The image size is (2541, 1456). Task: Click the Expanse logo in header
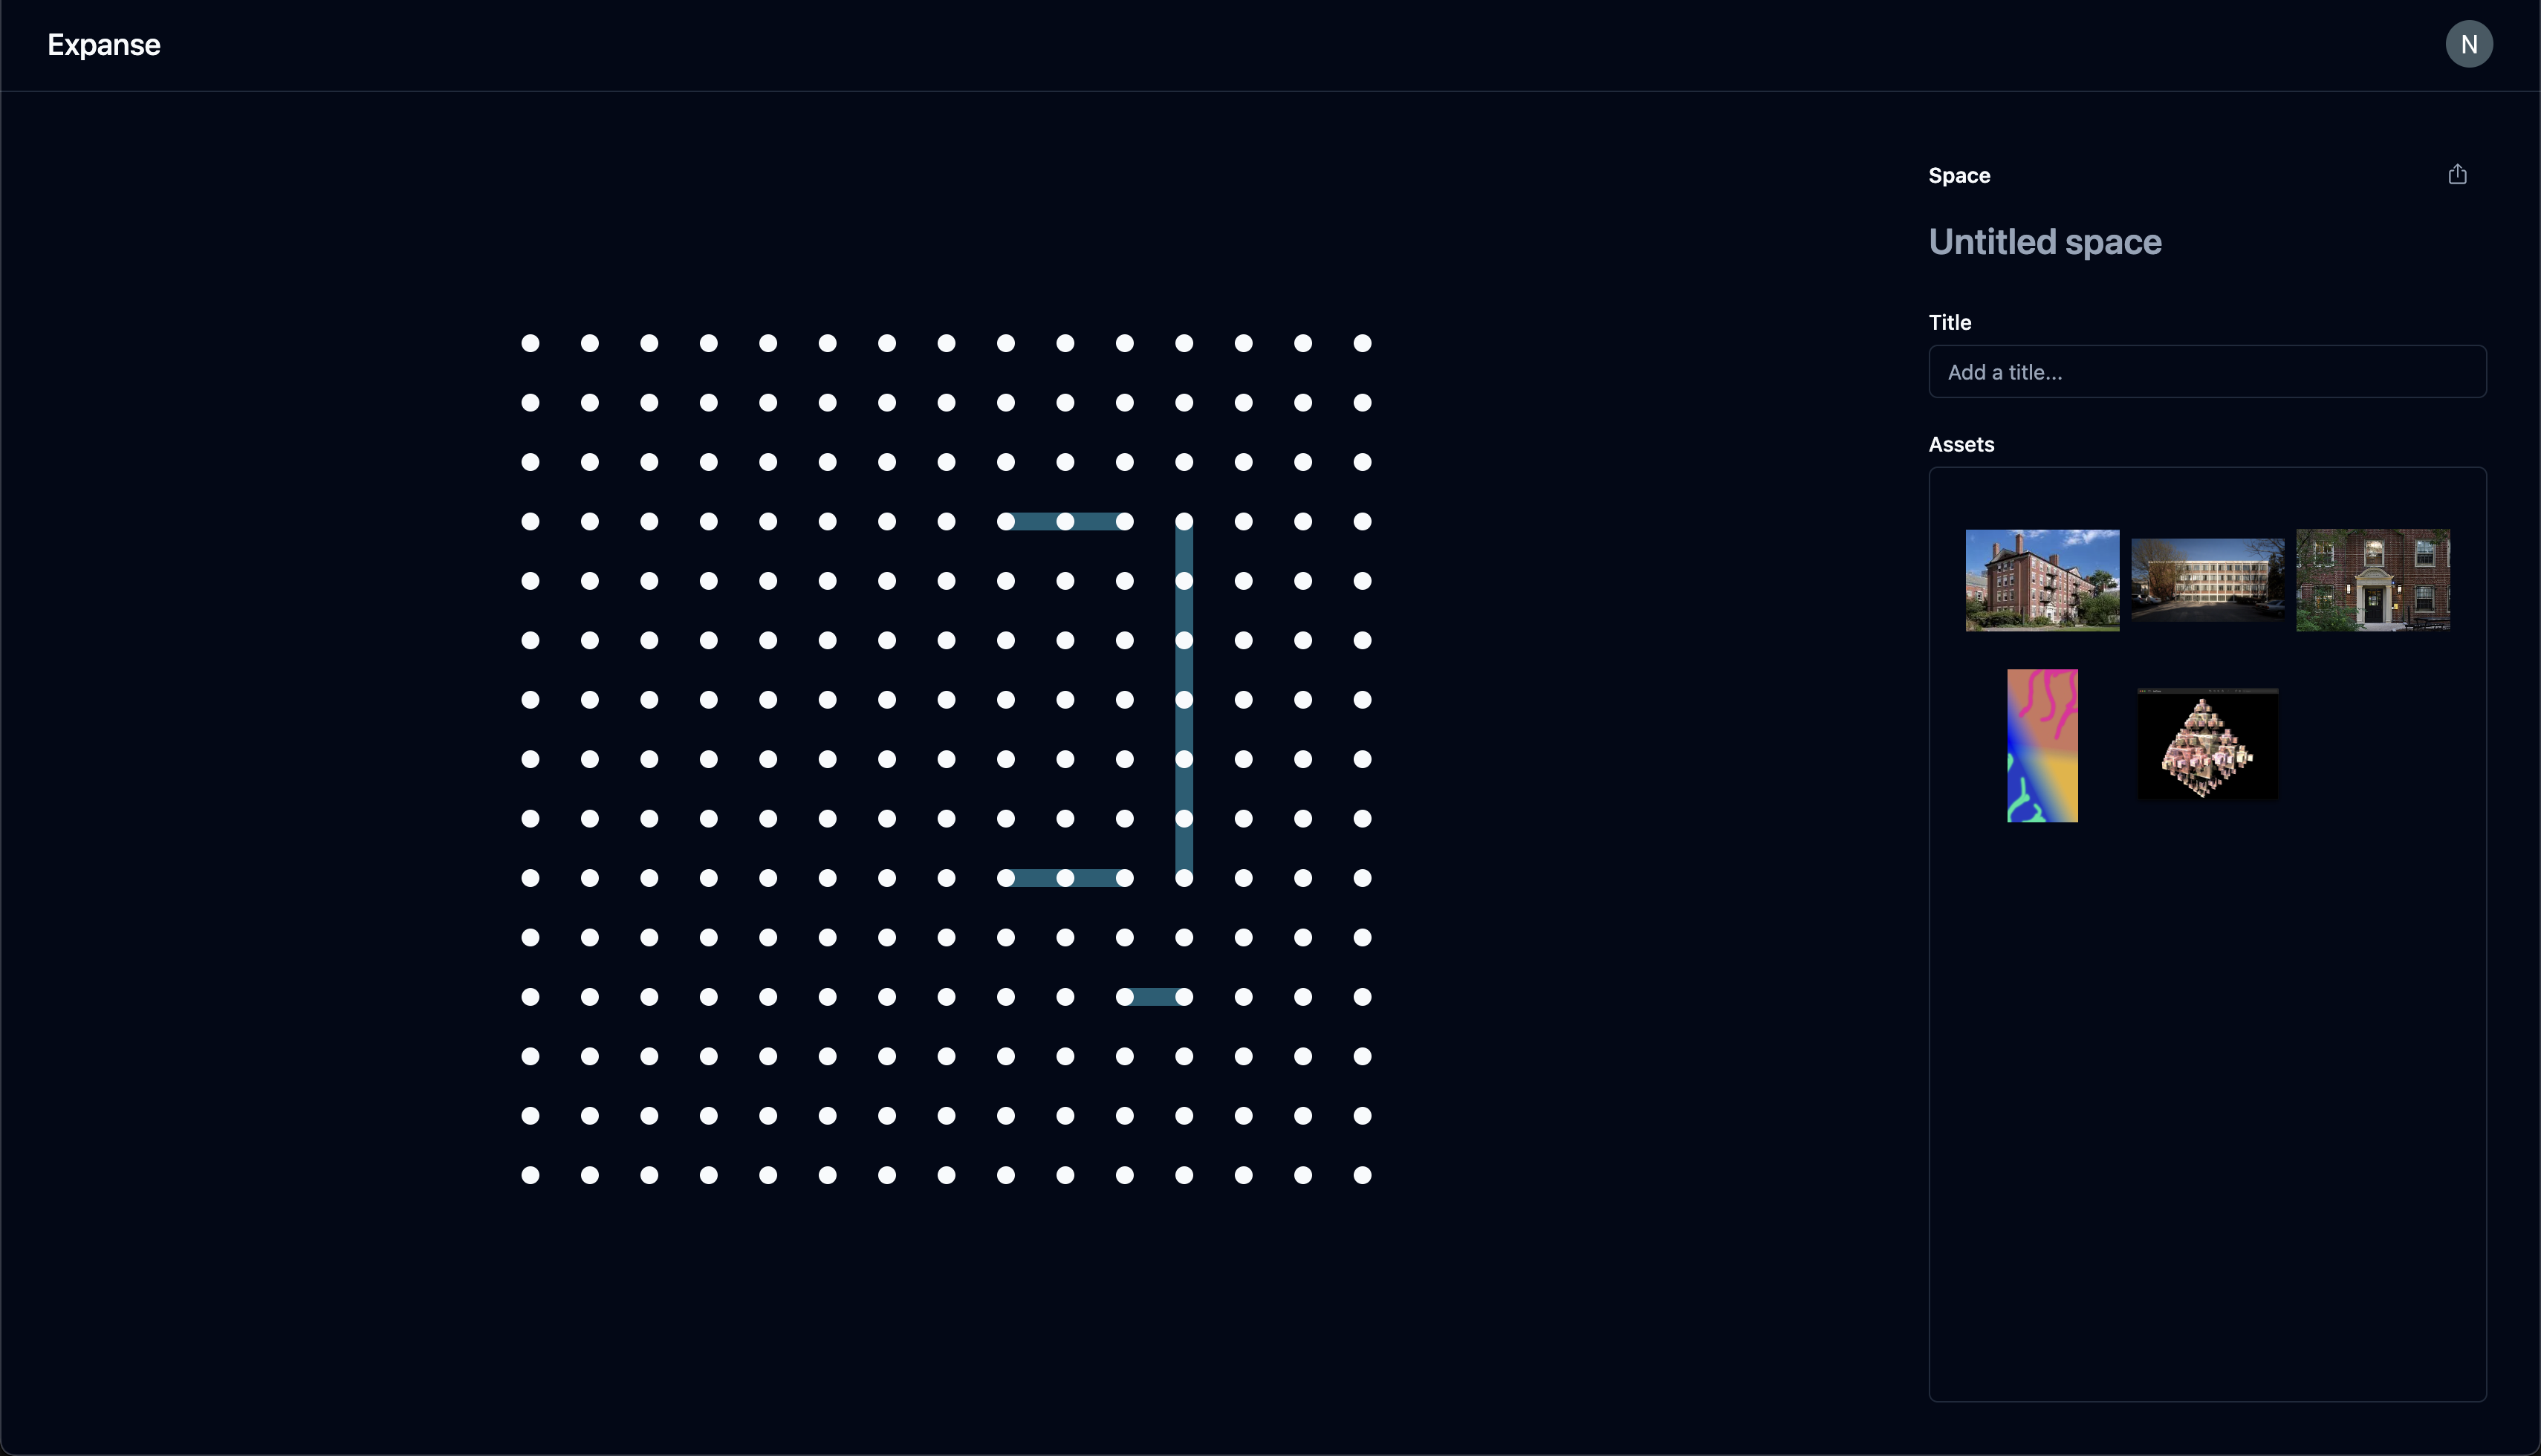104,45
